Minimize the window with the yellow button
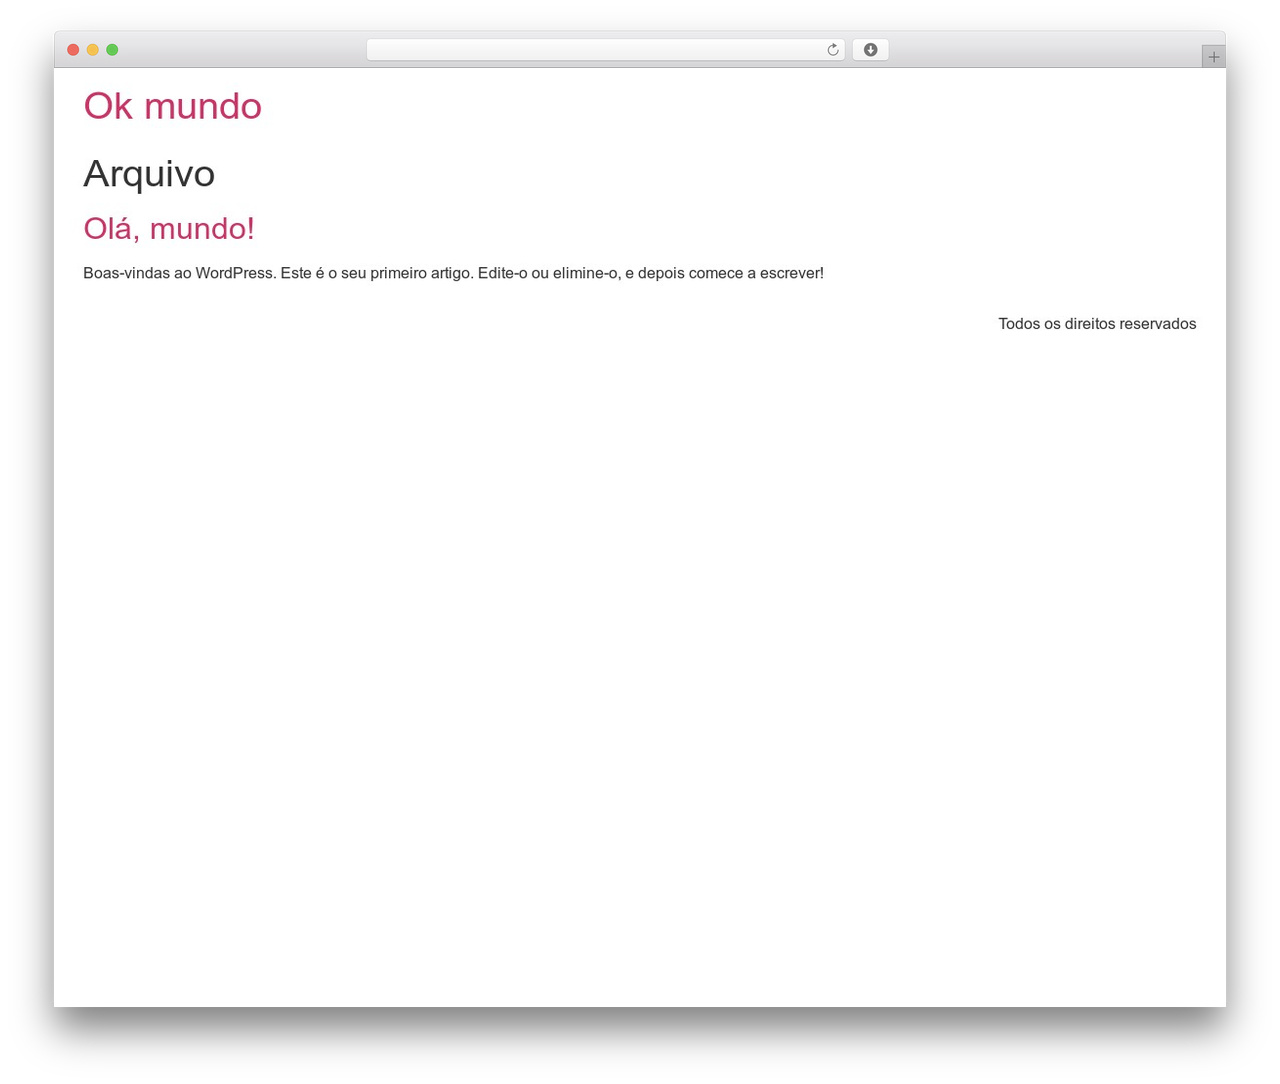The width and height of the screenshot is (1280, 1084). [92, 50]
